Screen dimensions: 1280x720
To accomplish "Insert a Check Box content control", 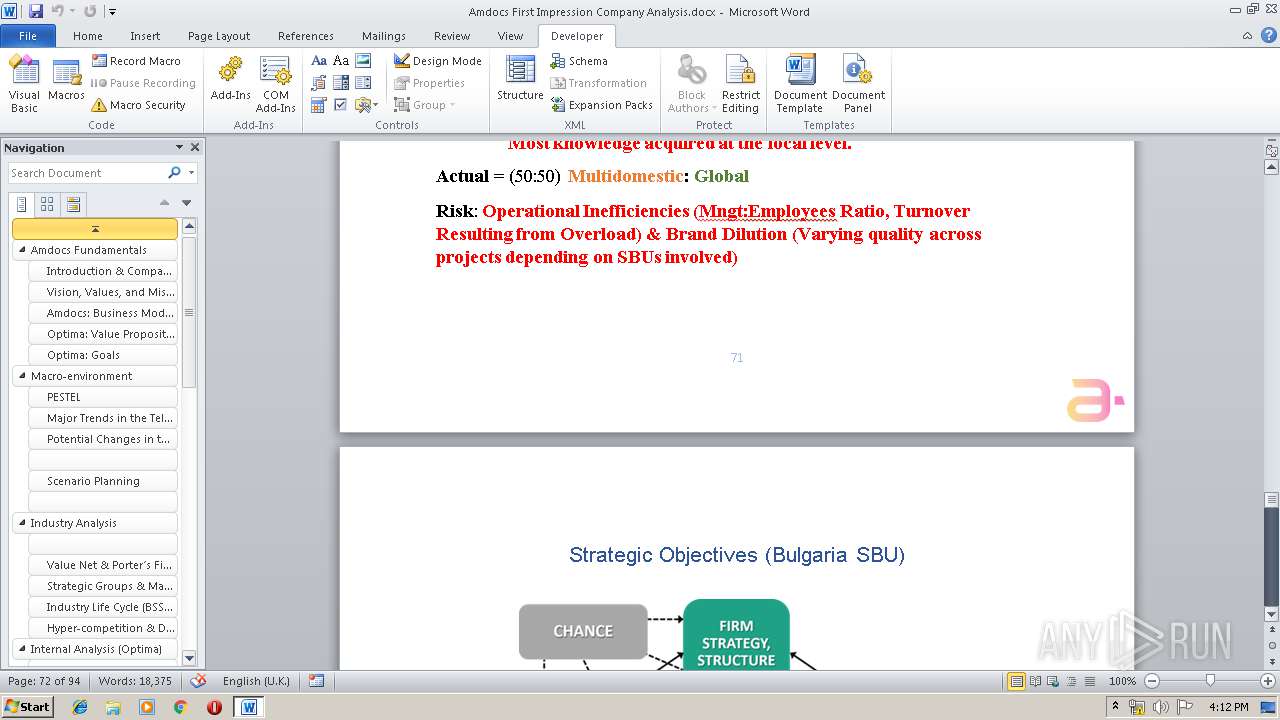I will click(x=341, y=105).
